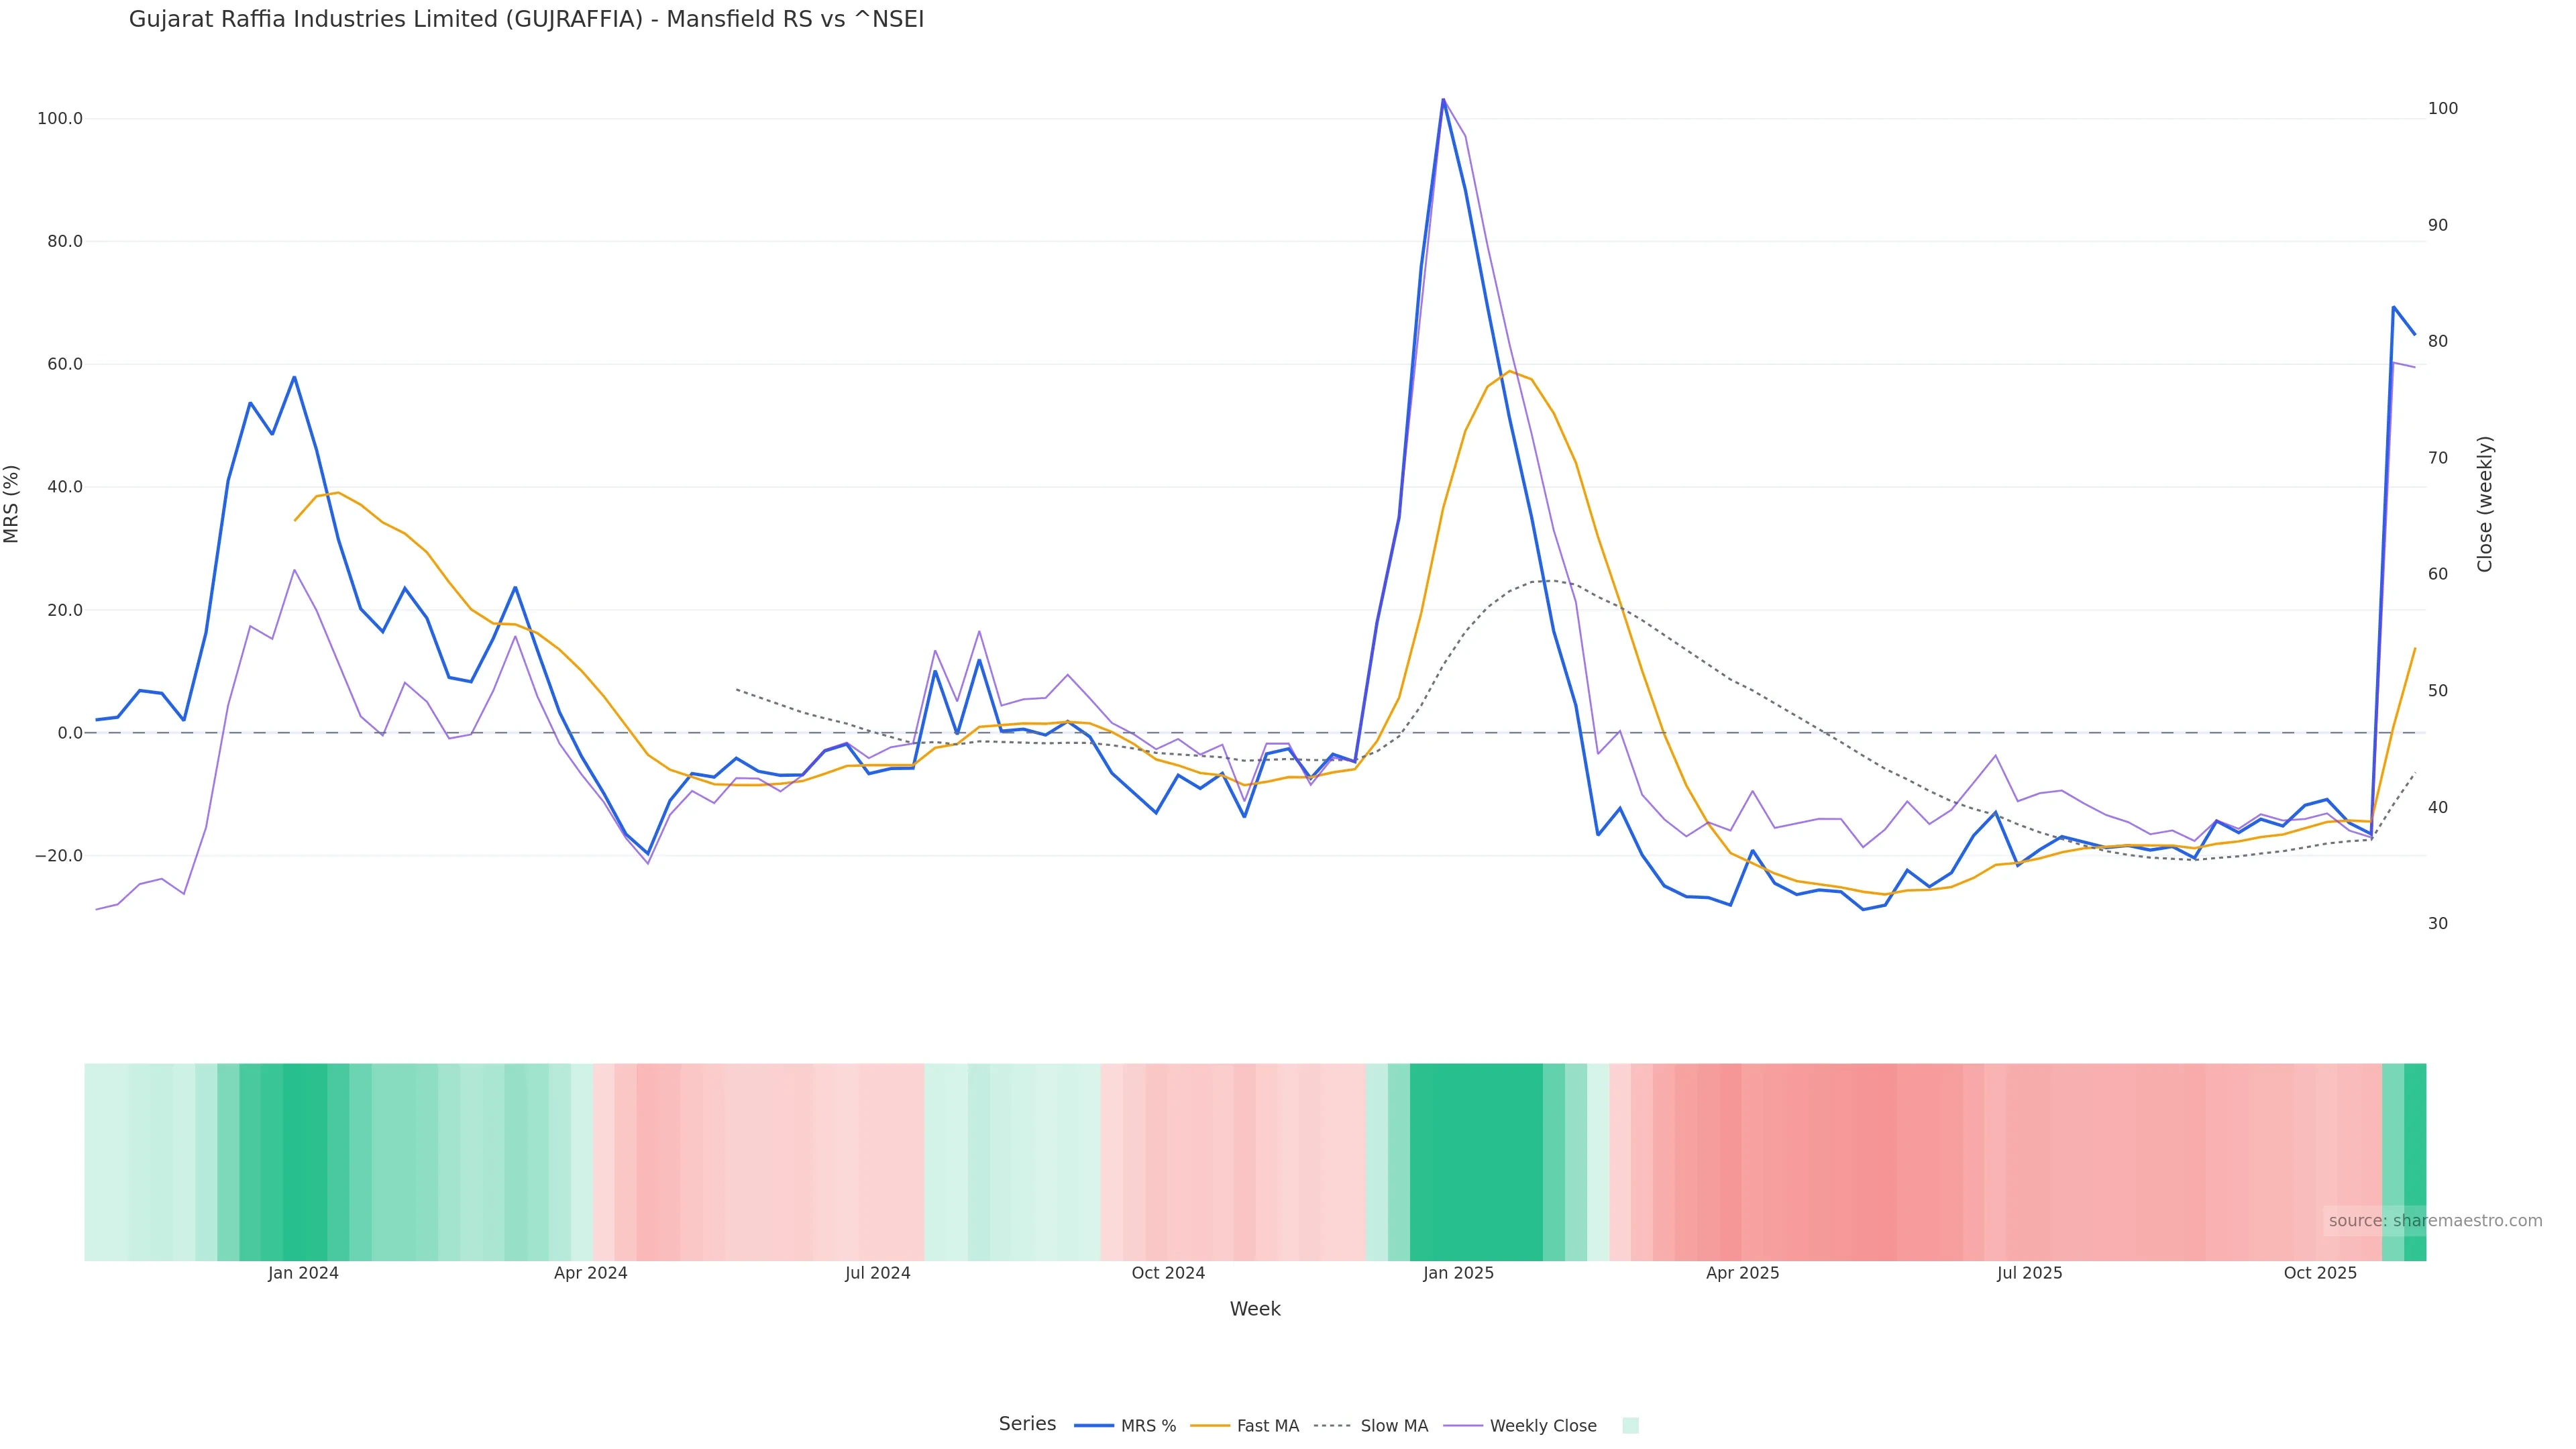Click the 'Apr 2024' x-axis tick label
The width and height of the screenshot is (2576, 1449).
590,1273
